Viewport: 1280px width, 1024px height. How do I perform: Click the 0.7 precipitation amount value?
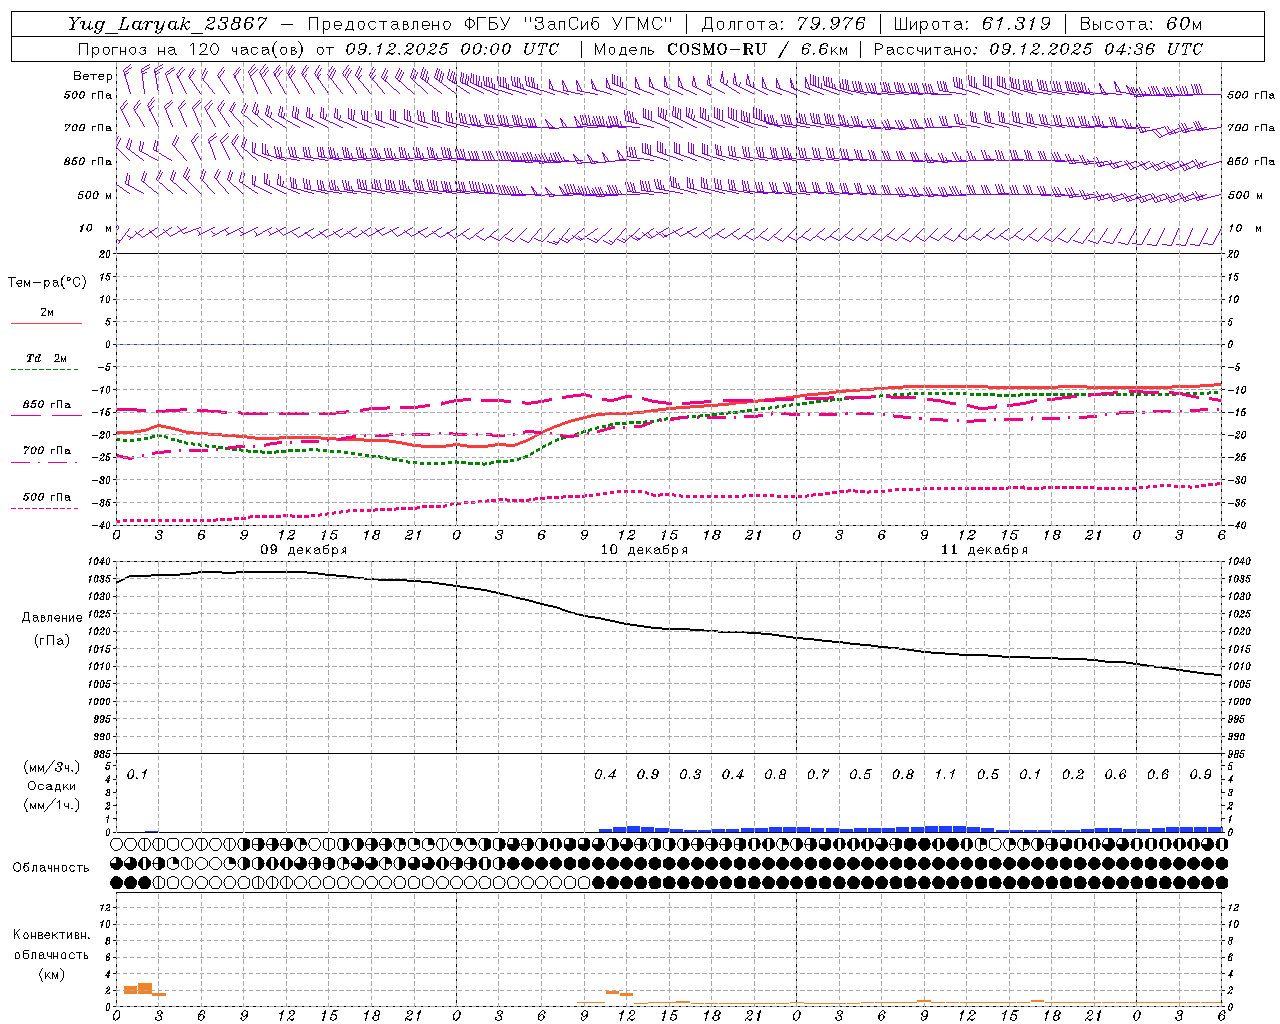click(x=818, y=774)
